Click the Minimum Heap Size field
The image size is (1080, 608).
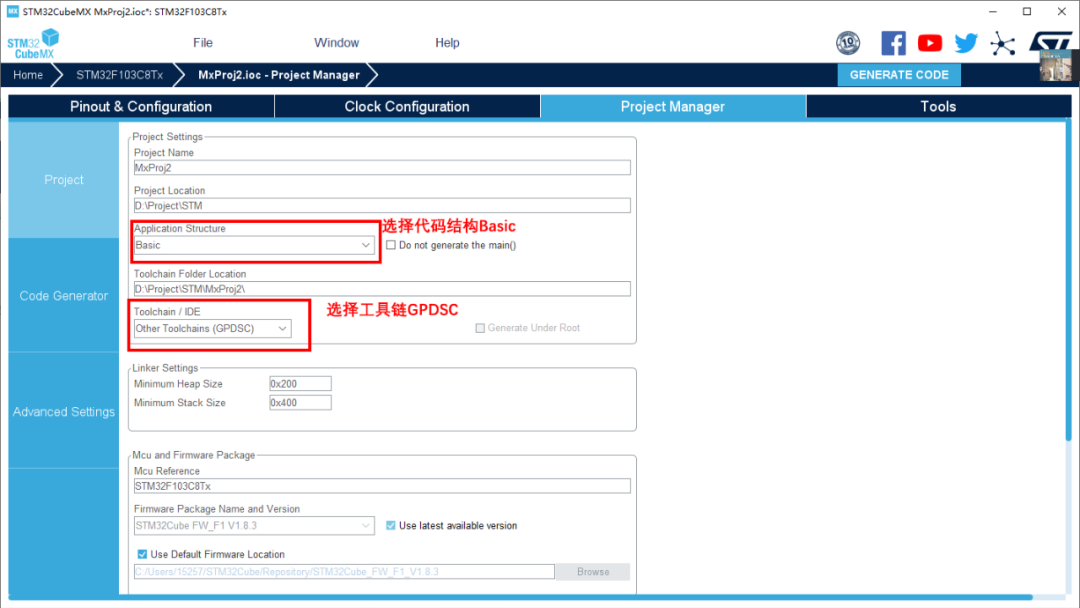[x=300, y=384]
